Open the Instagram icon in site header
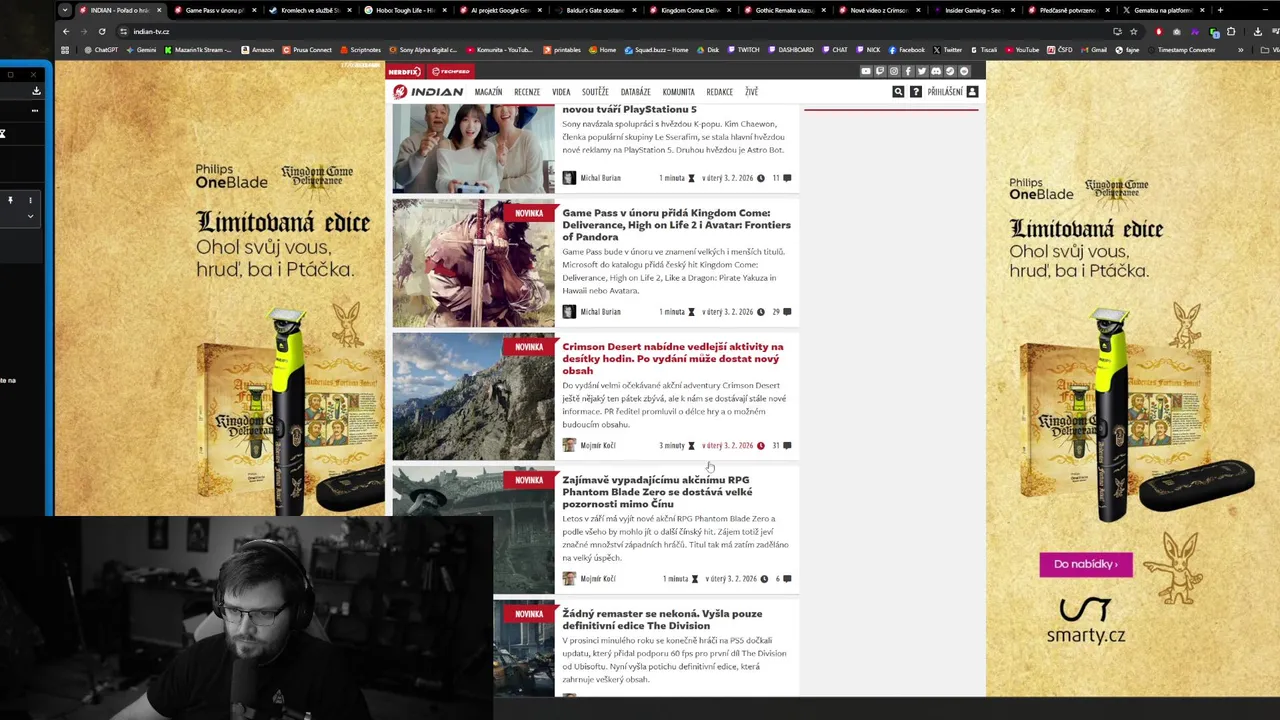Viewport: 1280px width, 720px height. tap(894, 71)
